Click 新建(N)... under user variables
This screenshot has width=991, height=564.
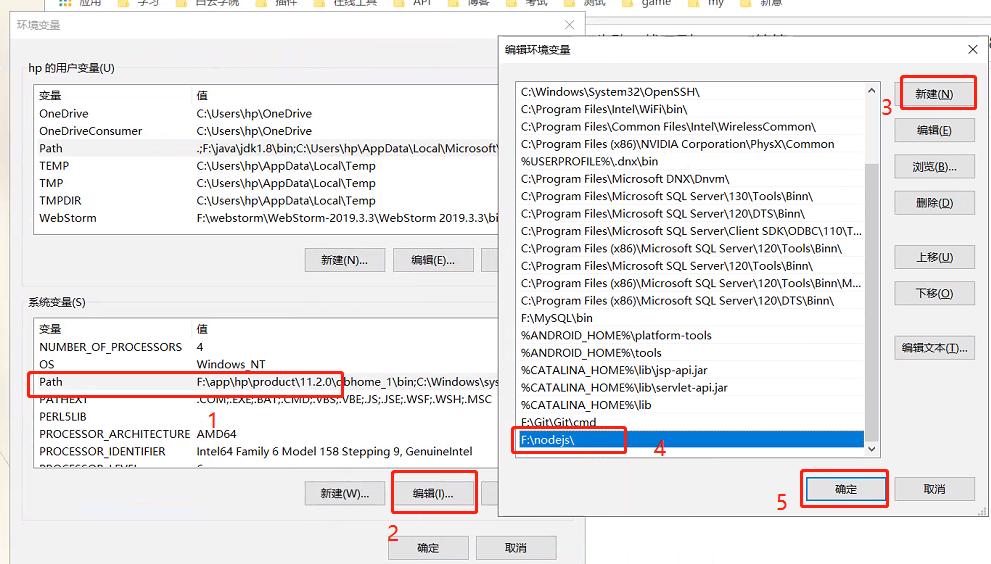pos(344,260)
